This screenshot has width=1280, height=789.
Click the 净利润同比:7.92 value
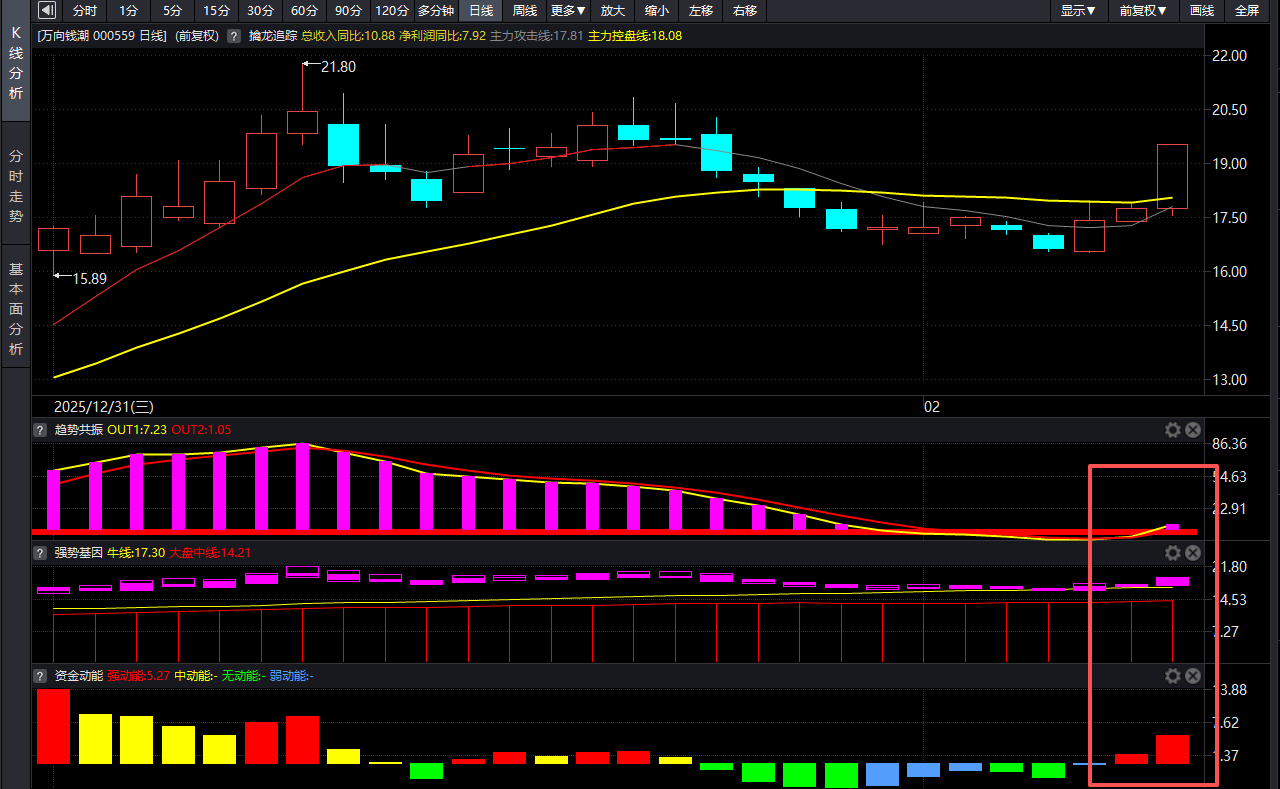coord(442,36)
